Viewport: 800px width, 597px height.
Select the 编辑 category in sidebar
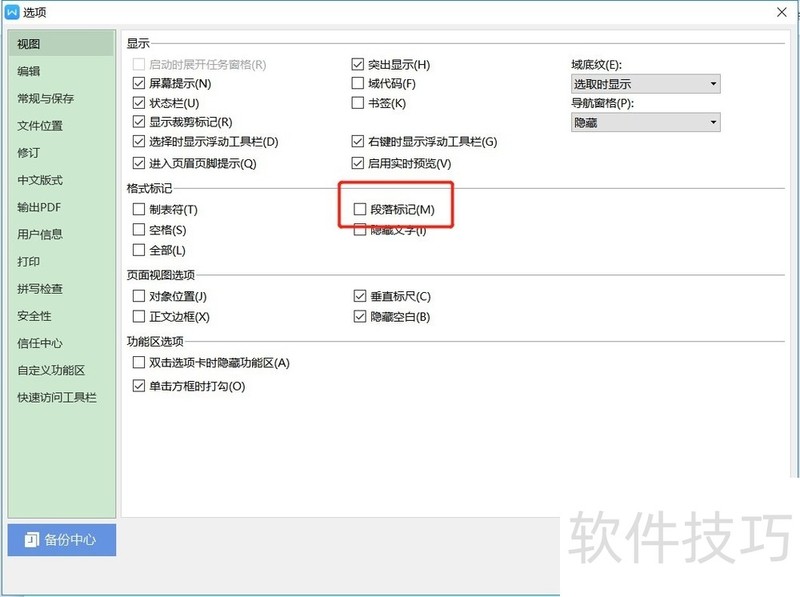pyautogui.click(x=29, y=71)
